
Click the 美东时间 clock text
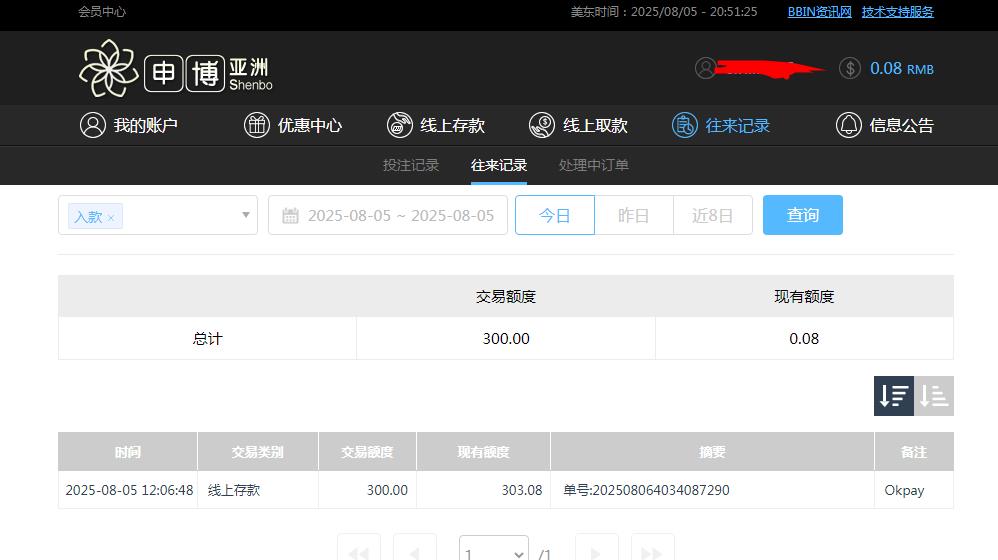664,11
